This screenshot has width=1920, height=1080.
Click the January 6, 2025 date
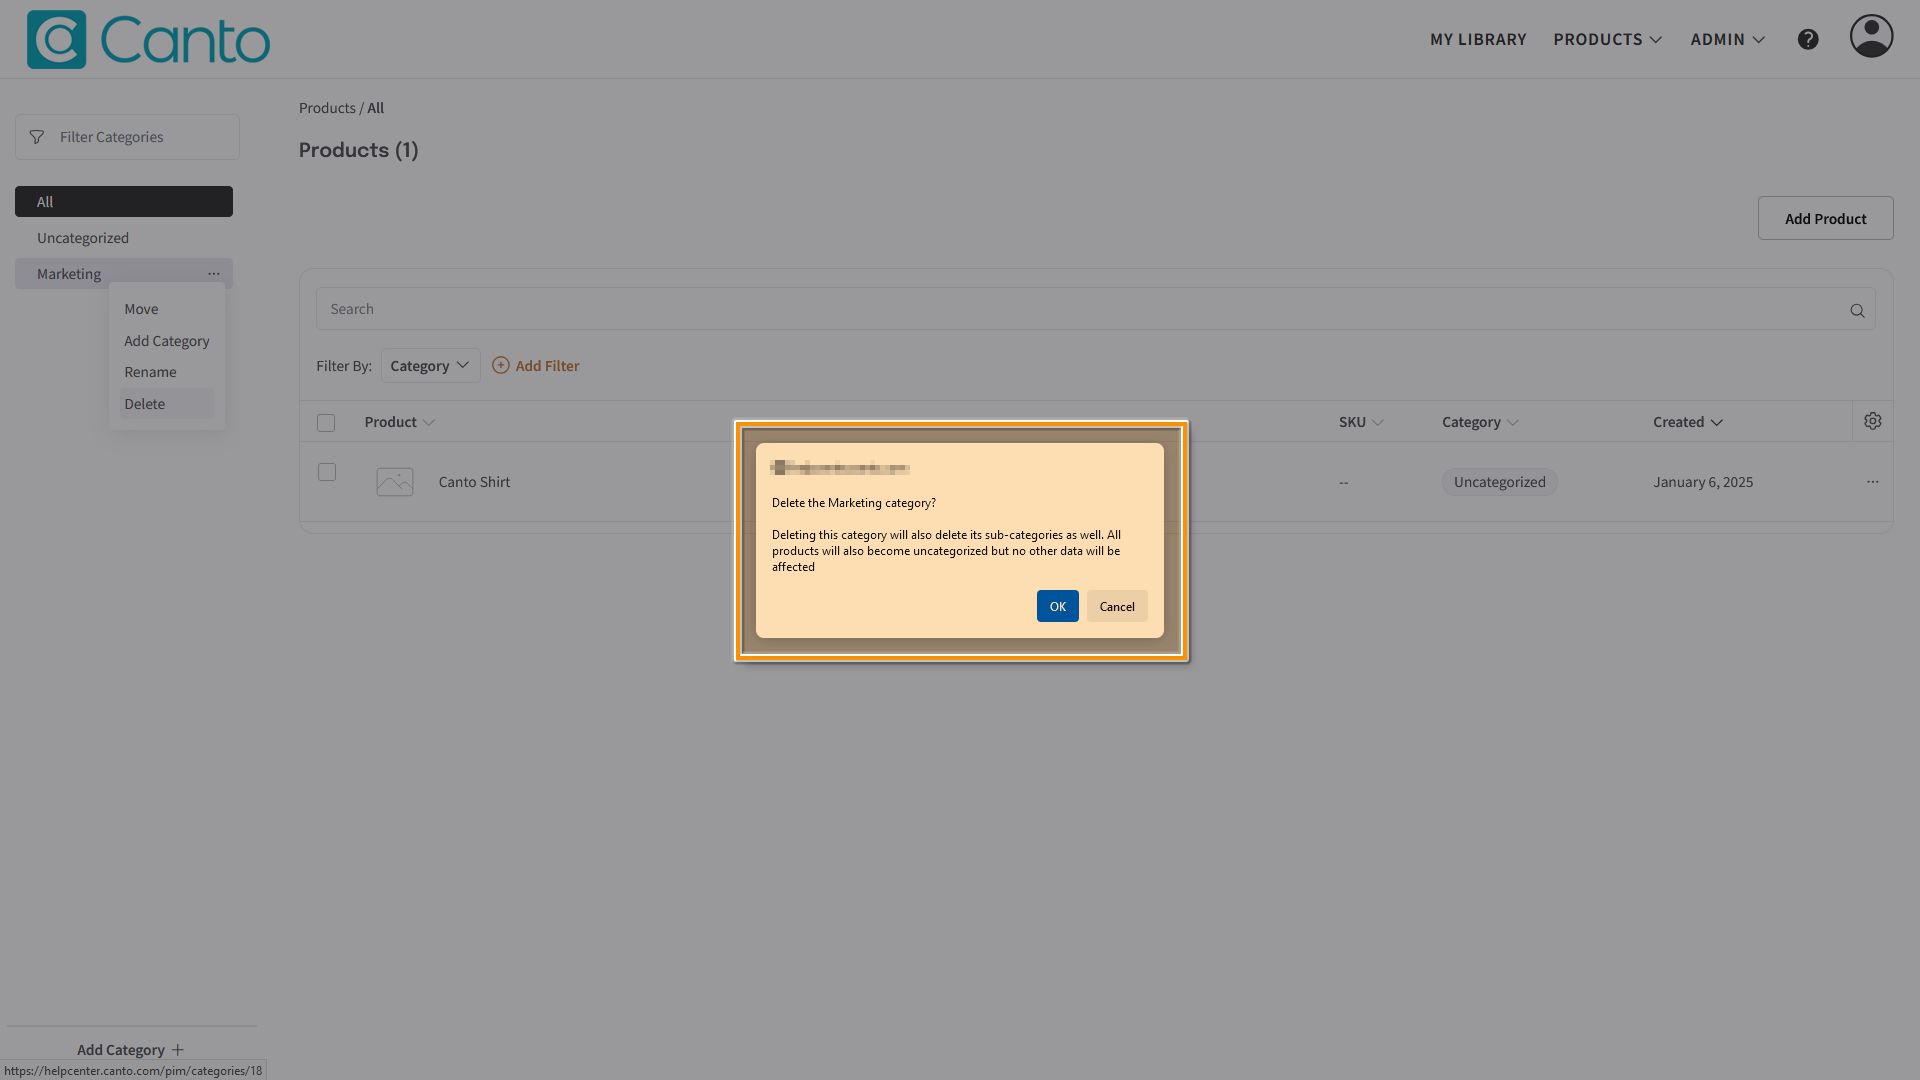click(1703, 482)
